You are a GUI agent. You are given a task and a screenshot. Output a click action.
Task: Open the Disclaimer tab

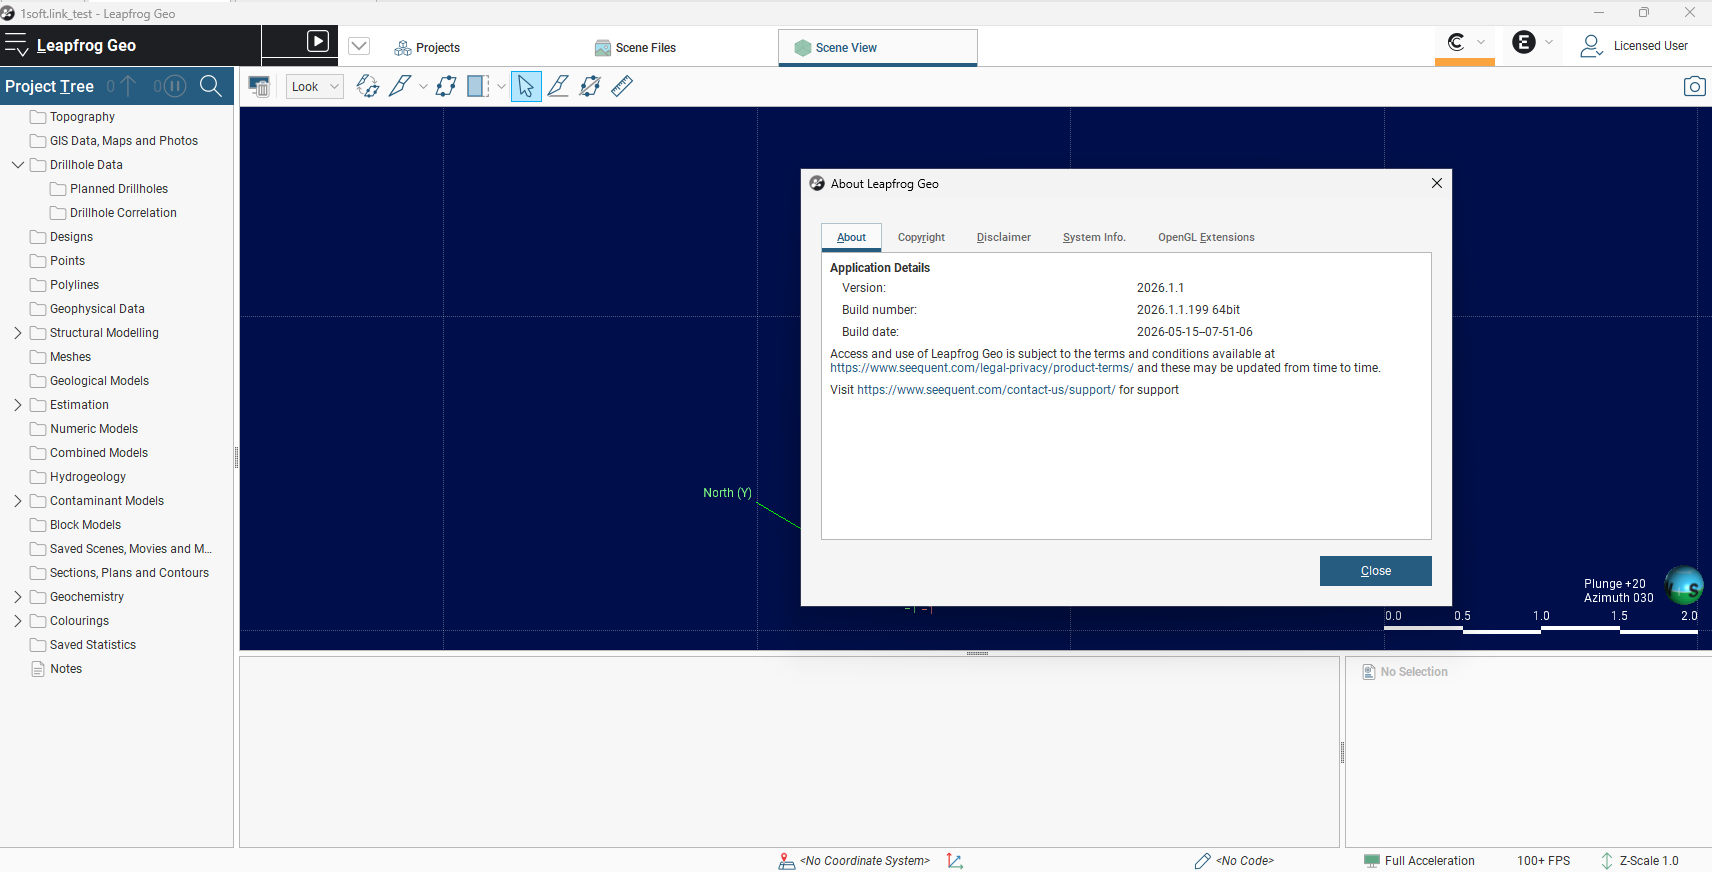(1003, 237)
